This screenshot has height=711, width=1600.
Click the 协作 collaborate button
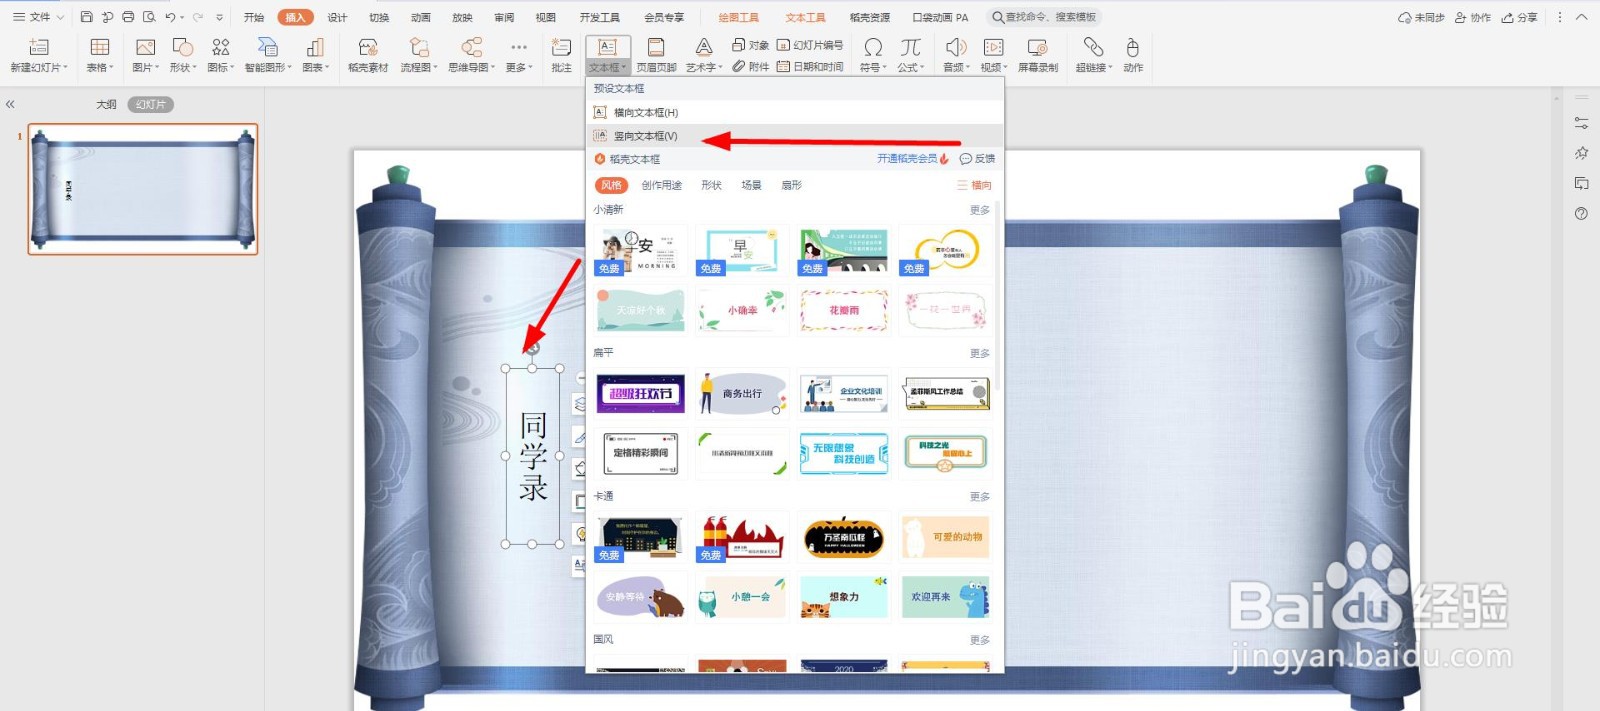tap(1472, 17)
